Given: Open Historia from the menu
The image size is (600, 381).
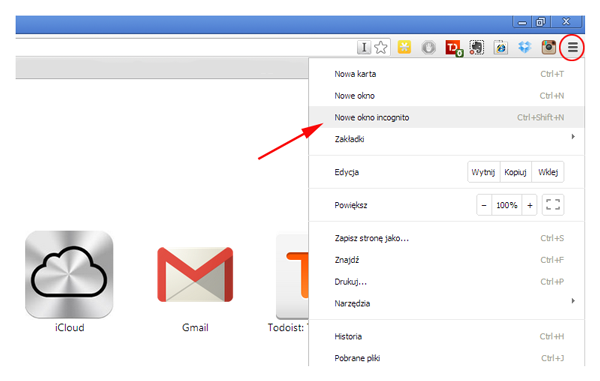Looking at the screenshot, I should pos(446,336).
